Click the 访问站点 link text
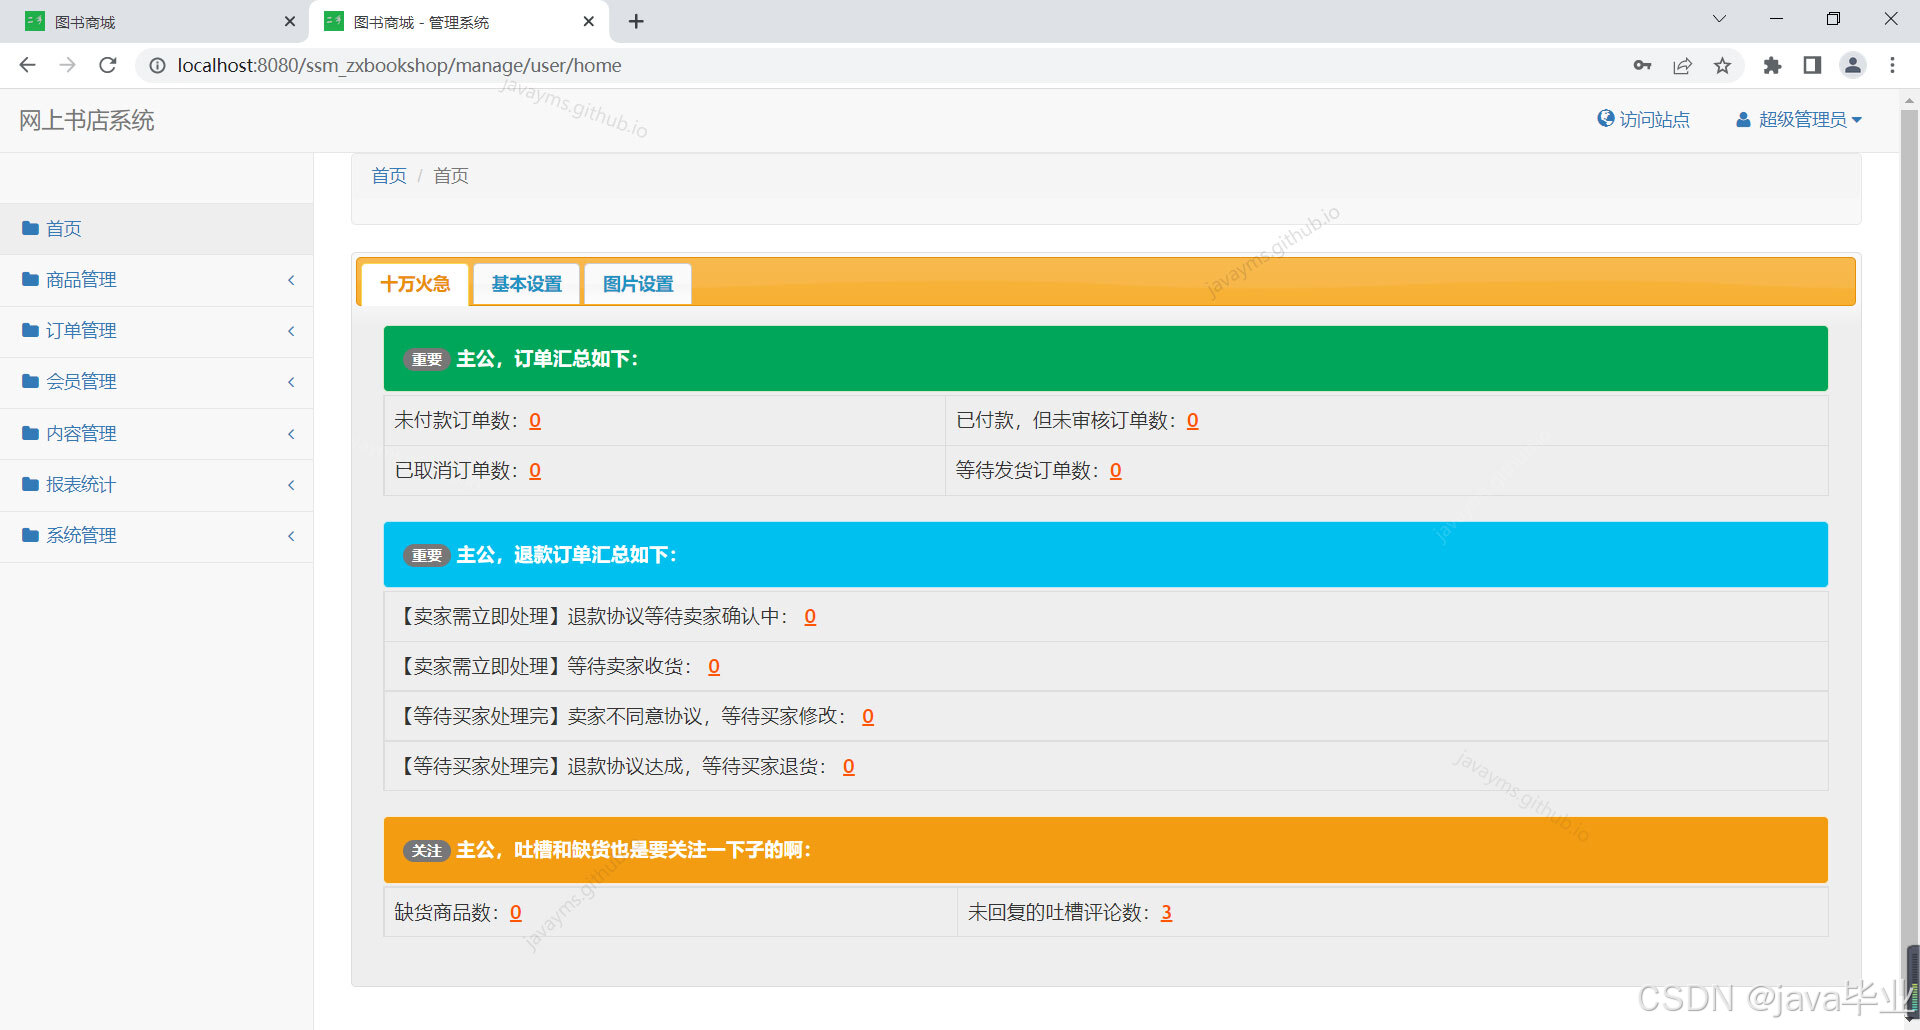 pos(1655,120)
